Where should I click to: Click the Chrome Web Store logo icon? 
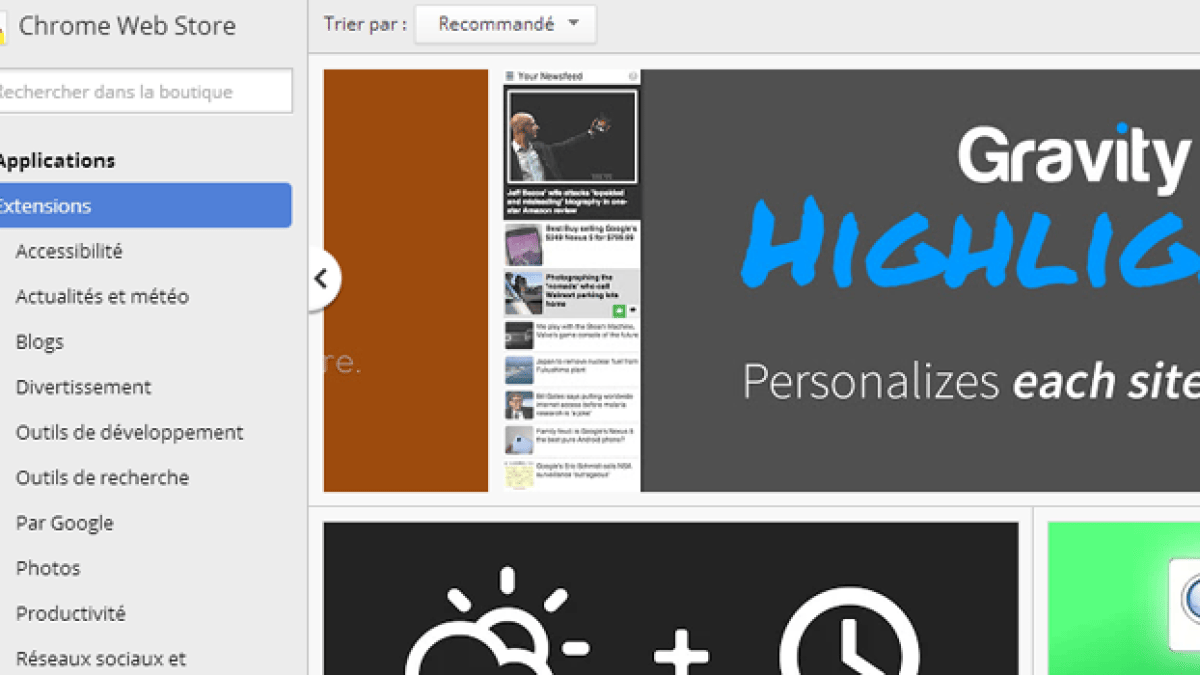tap(3, 27)
